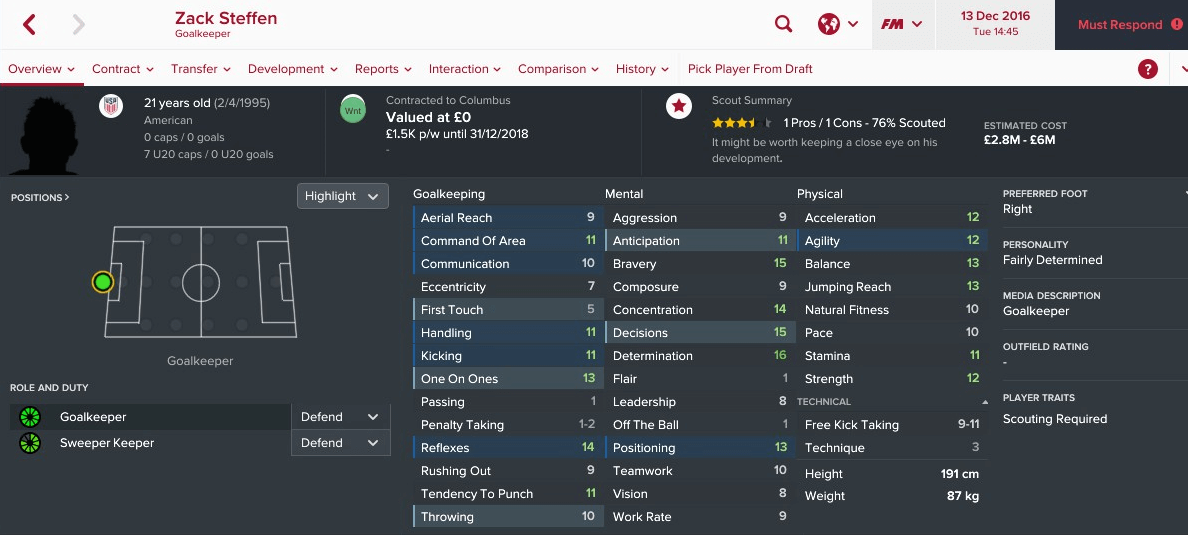Expand the FM menu dropdown

[x=903, y=24]
